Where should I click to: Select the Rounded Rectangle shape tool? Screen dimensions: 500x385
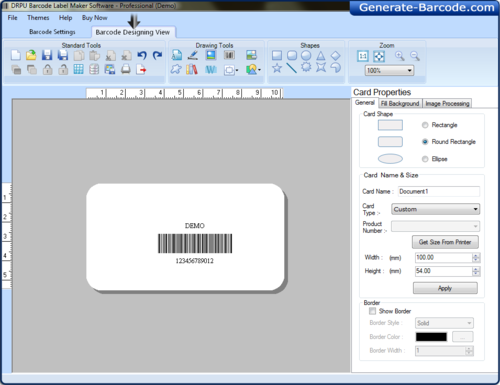click(x=292, y=55)
